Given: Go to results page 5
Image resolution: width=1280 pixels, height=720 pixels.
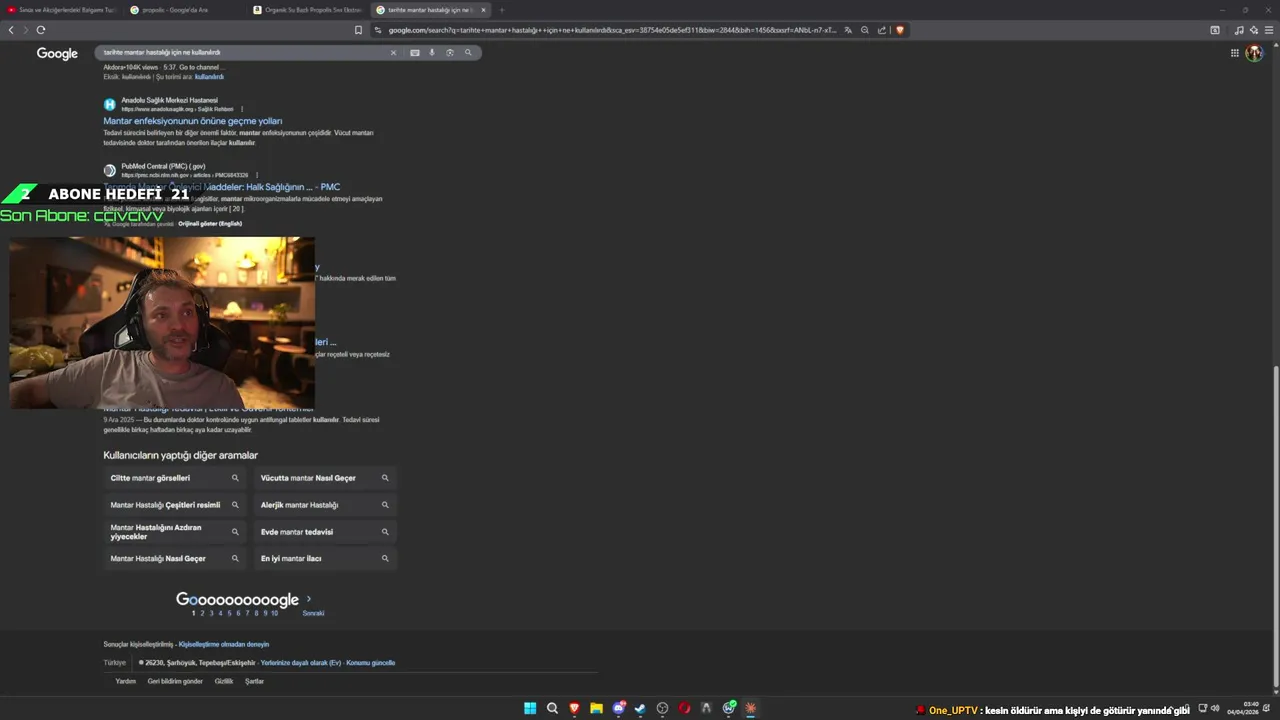Looking at the screenshot, I should [229, 613].
